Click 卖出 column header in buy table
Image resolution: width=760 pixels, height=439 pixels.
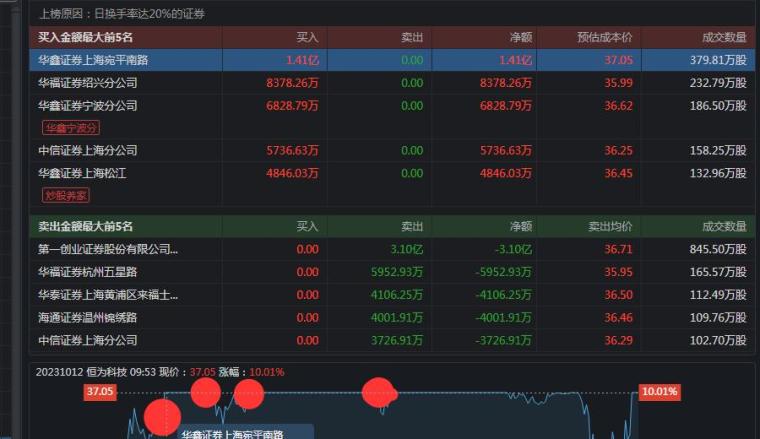click(x=412, y=37)
